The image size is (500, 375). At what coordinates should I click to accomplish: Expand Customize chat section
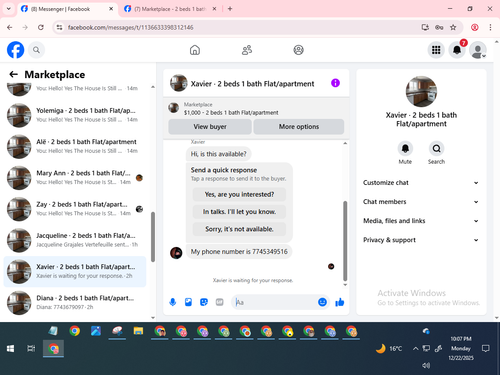click(421, 183)
